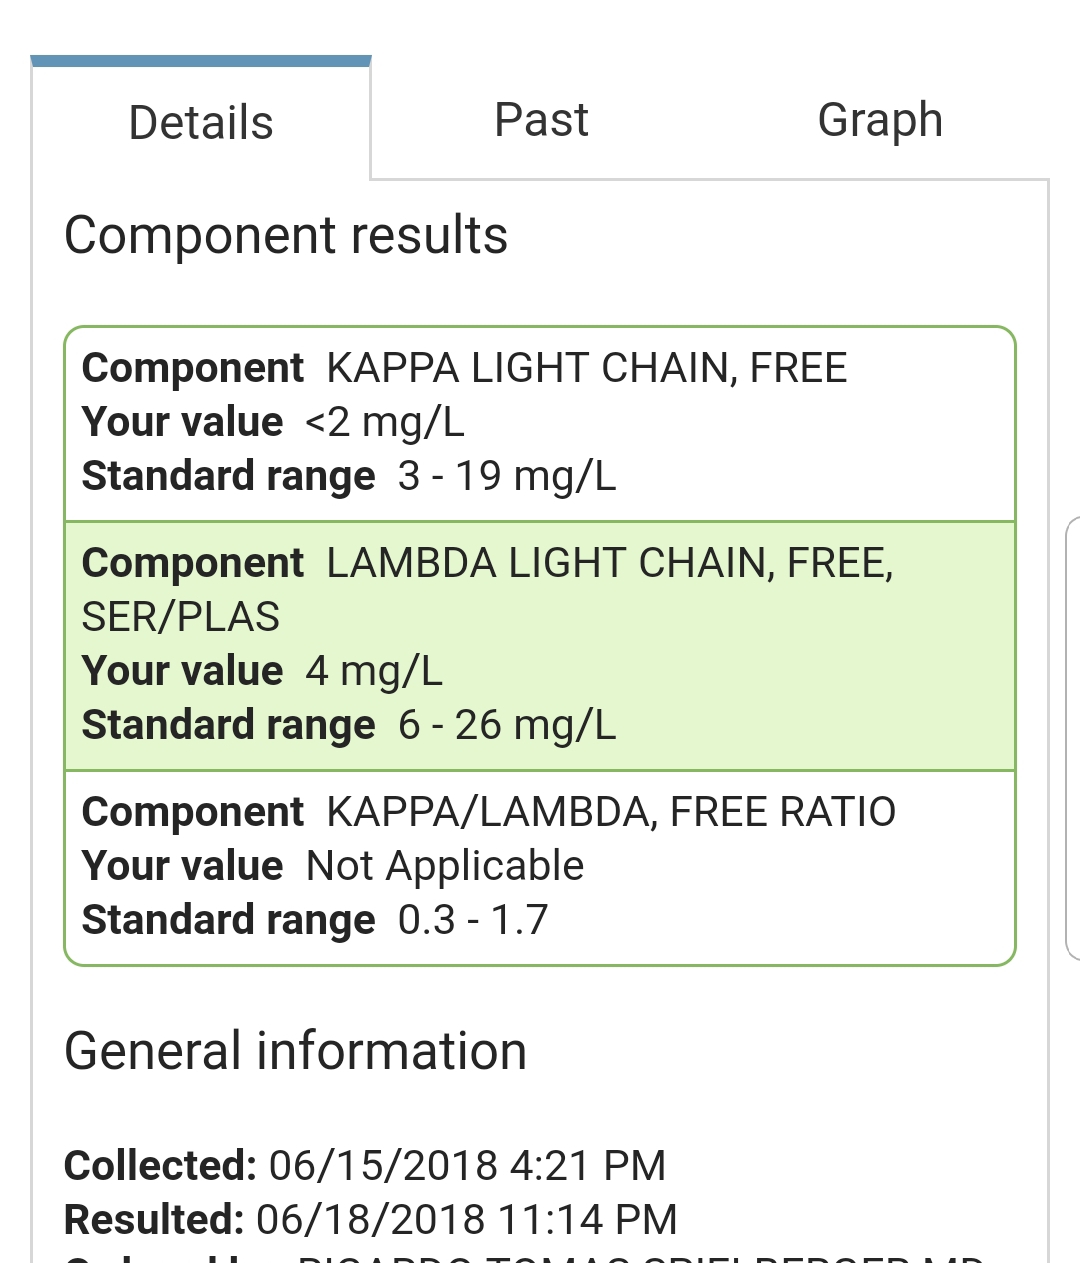This screenshot has width=1080, height=1263.
Task: Click the partially visible panel at right edge
Action: (x=1073, y=738)
